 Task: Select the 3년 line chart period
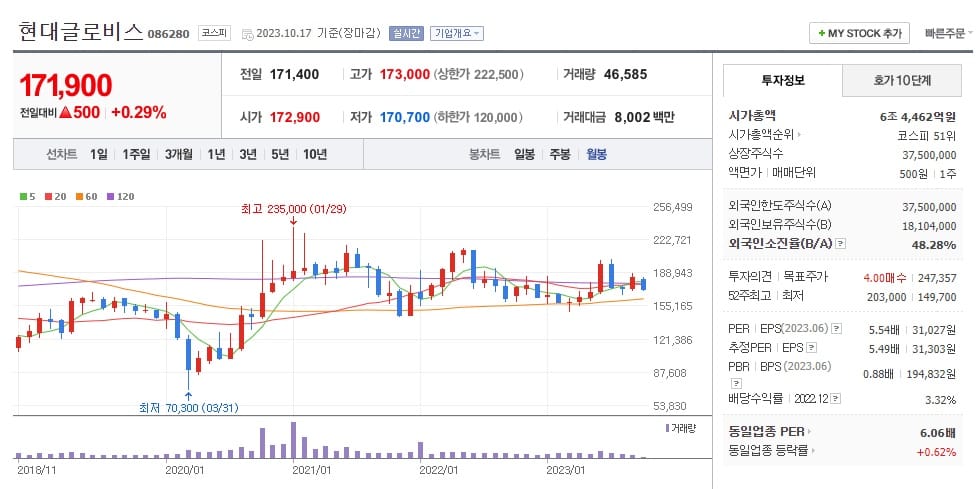[x=248, y=154]
